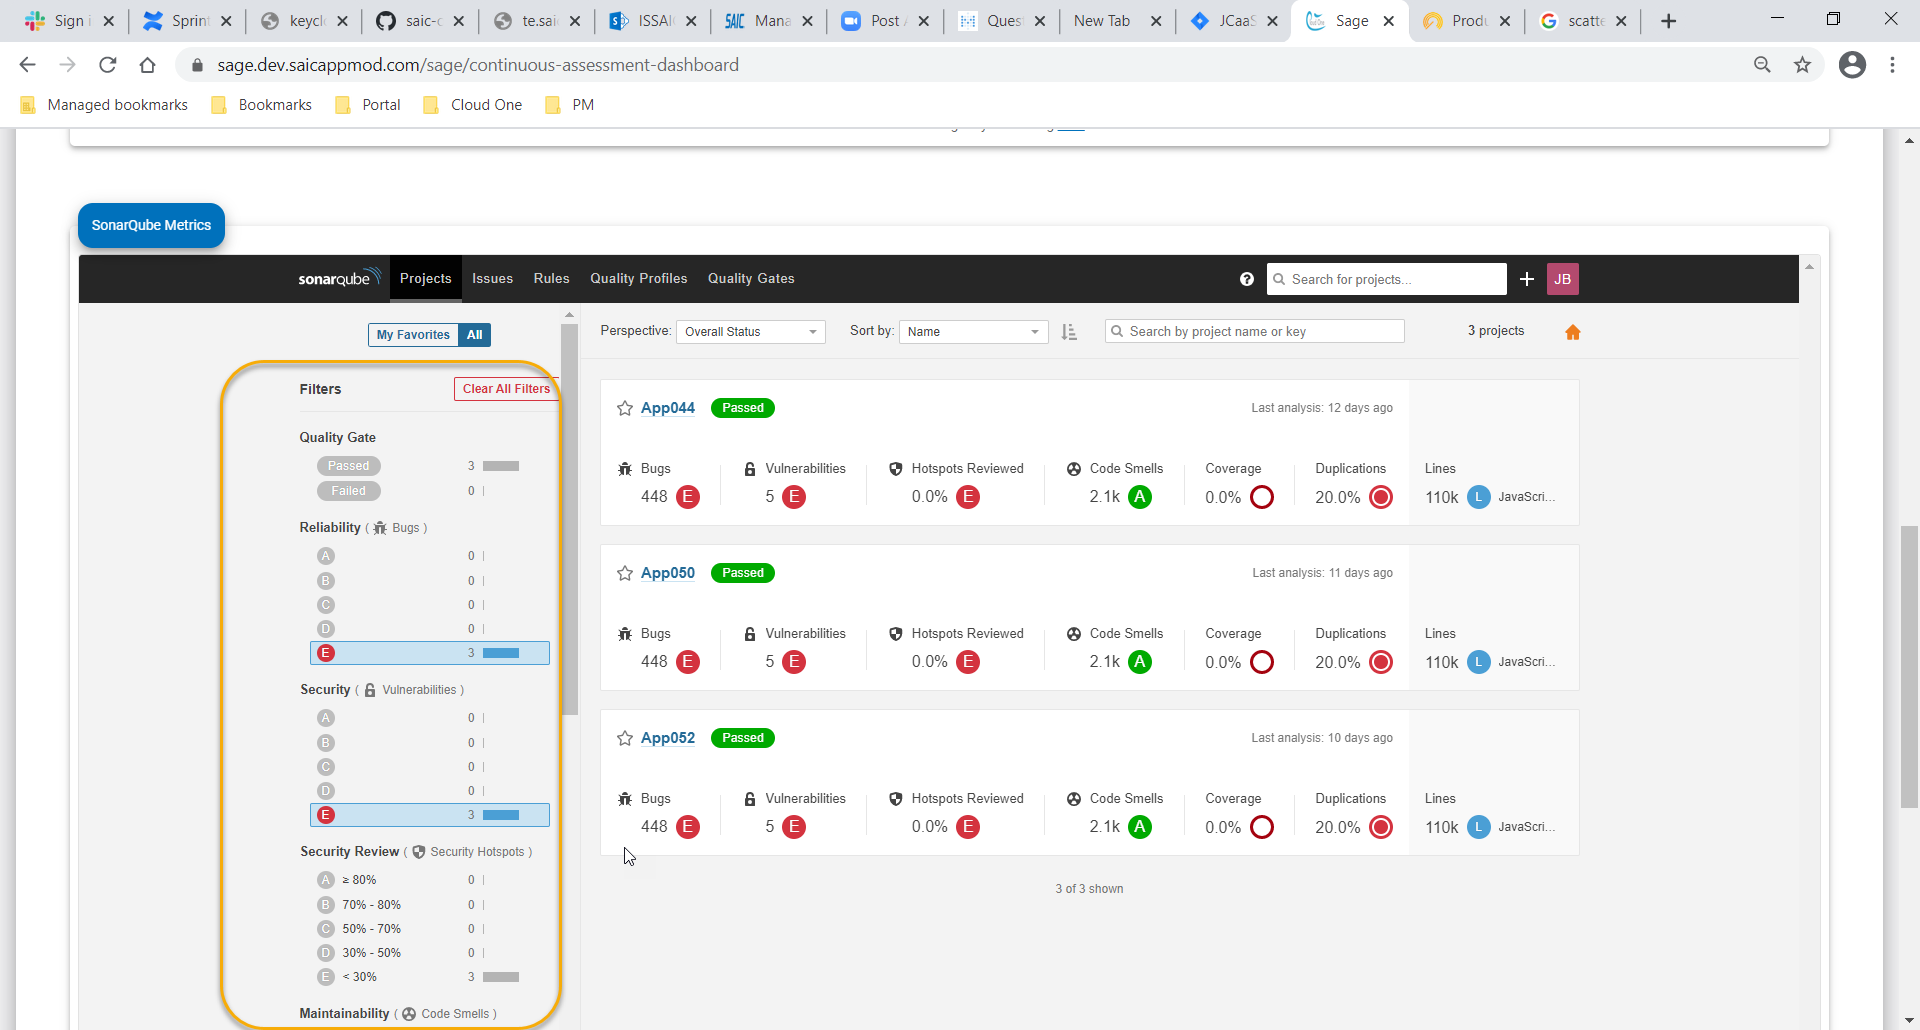Viewport: 1920px width, 1030px height.
Task: Click App044 Code Smells A rating badge
Action: (1140, 497)
